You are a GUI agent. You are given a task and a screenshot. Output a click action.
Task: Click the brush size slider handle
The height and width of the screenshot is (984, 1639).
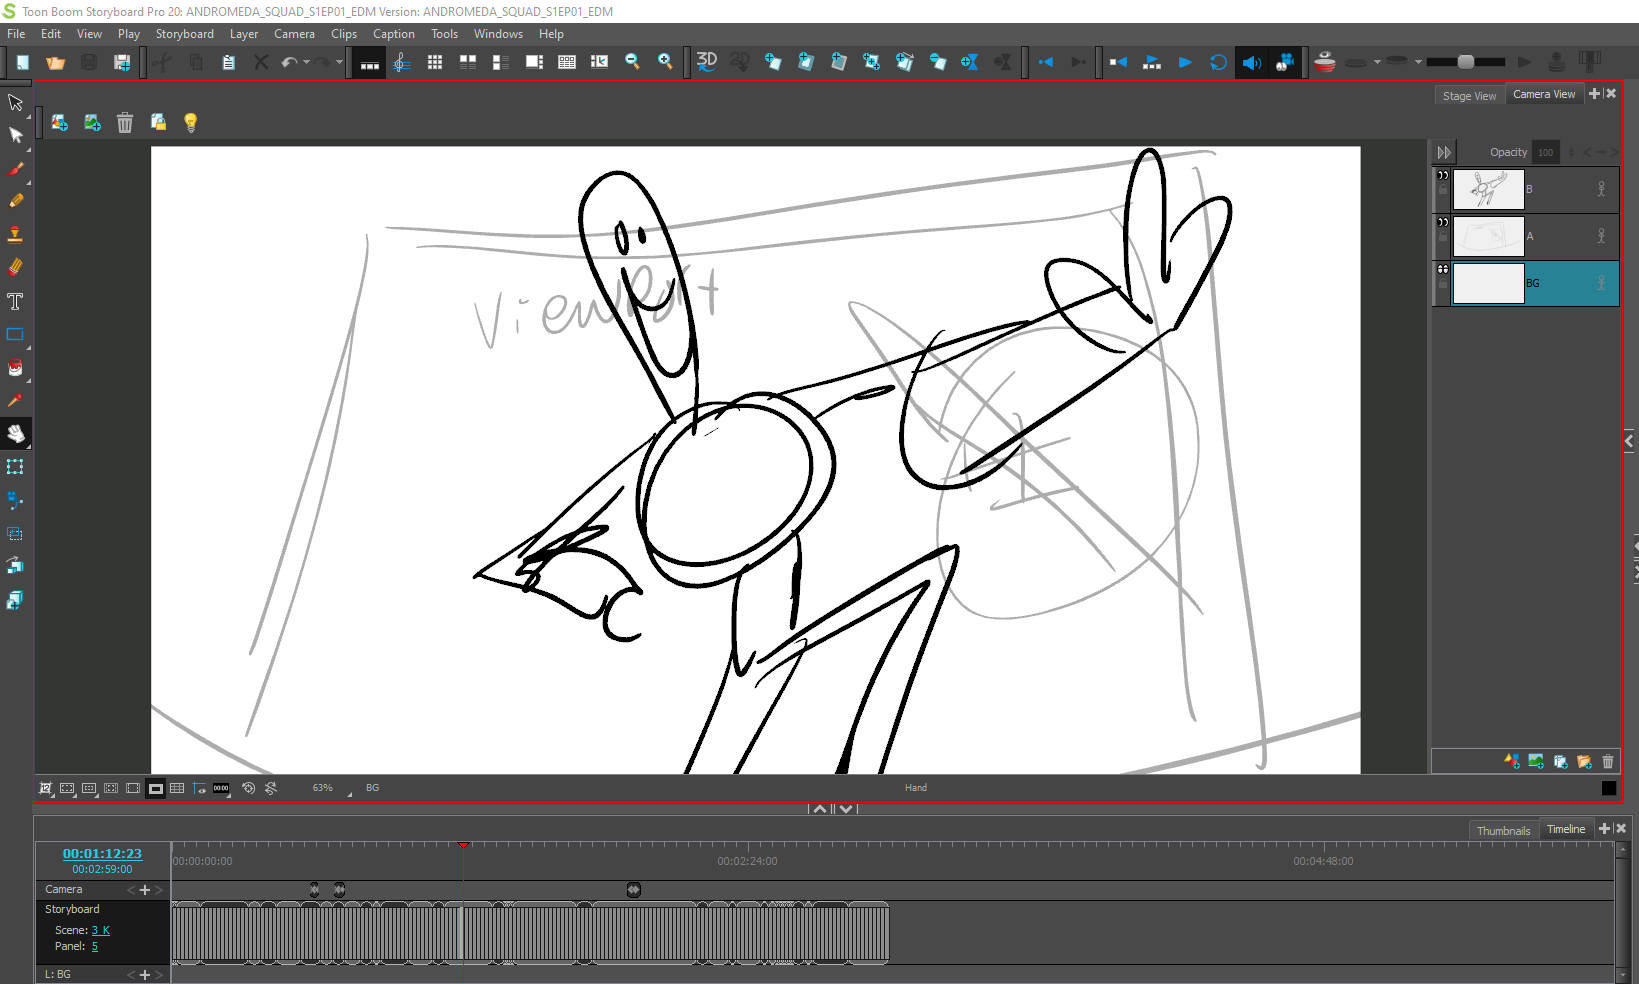point(1466,62)
